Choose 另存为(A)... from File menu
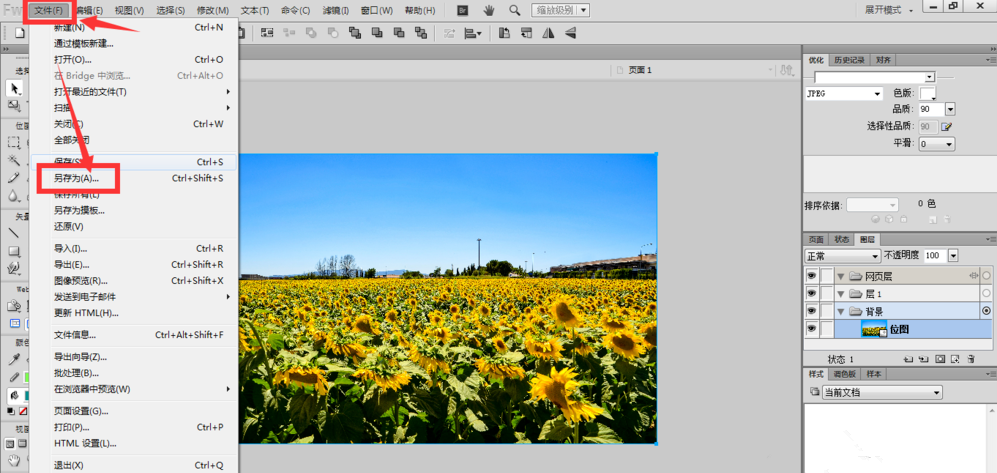The height and width of the screenshot is (473, 997). (77, 178)
